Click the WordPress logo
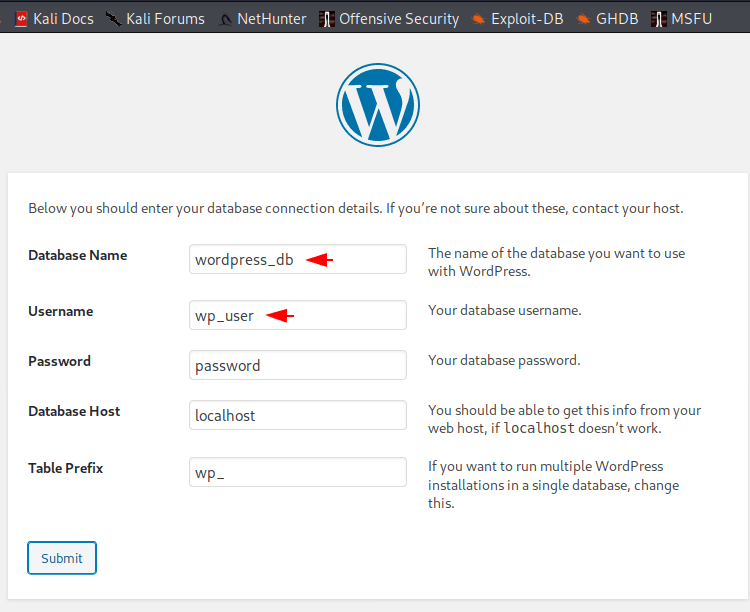Screen dimensions: 750x612 [x=378, y=105]
